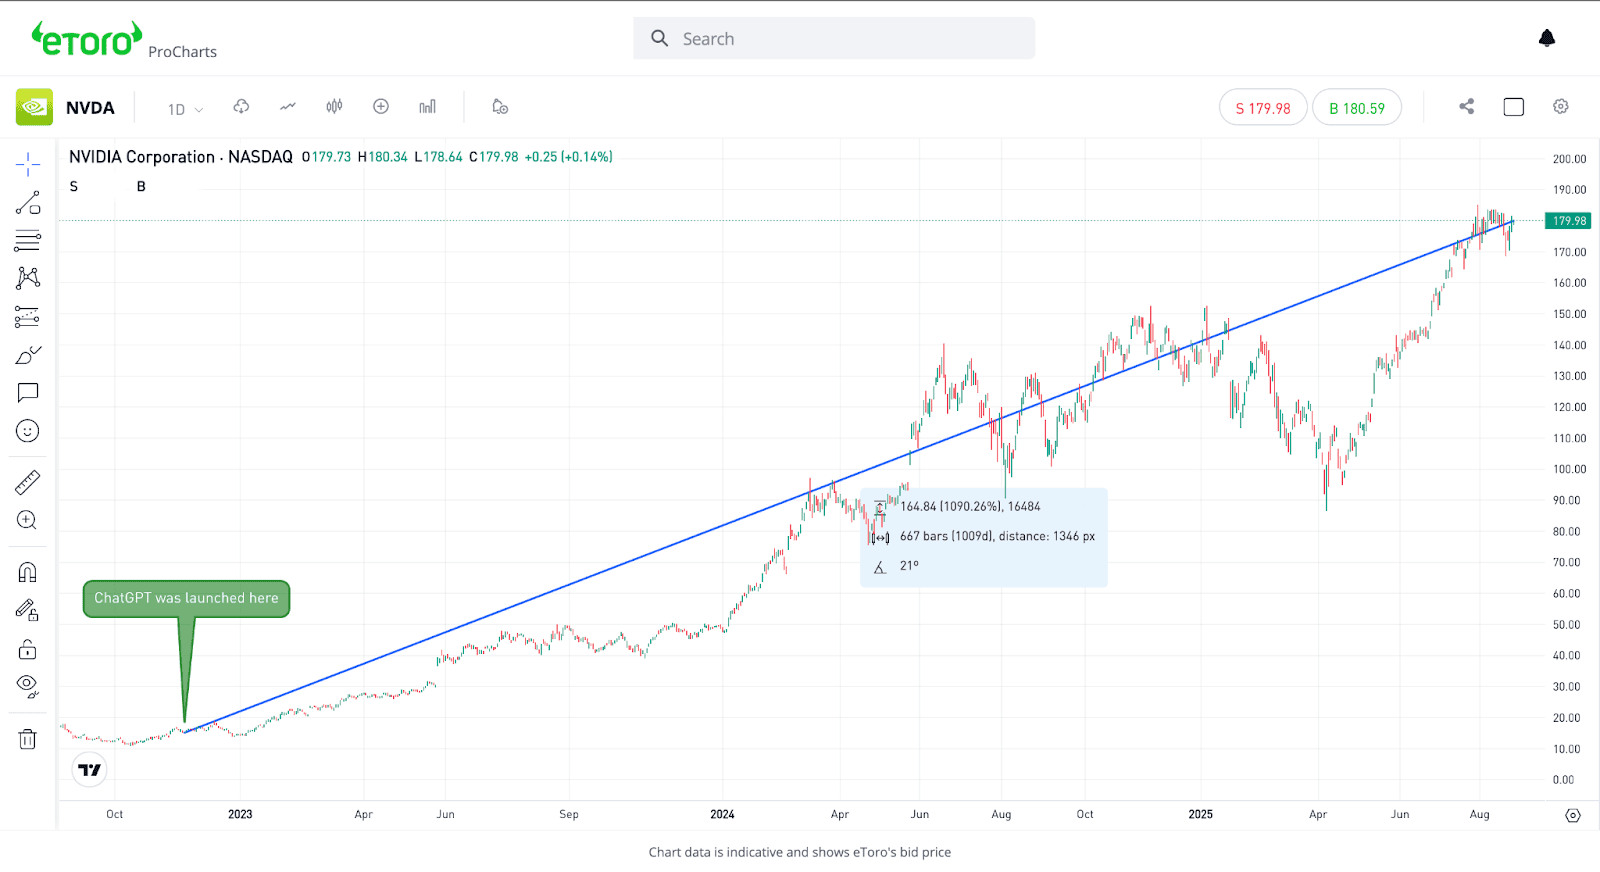Lock all drawing tools

28,649
